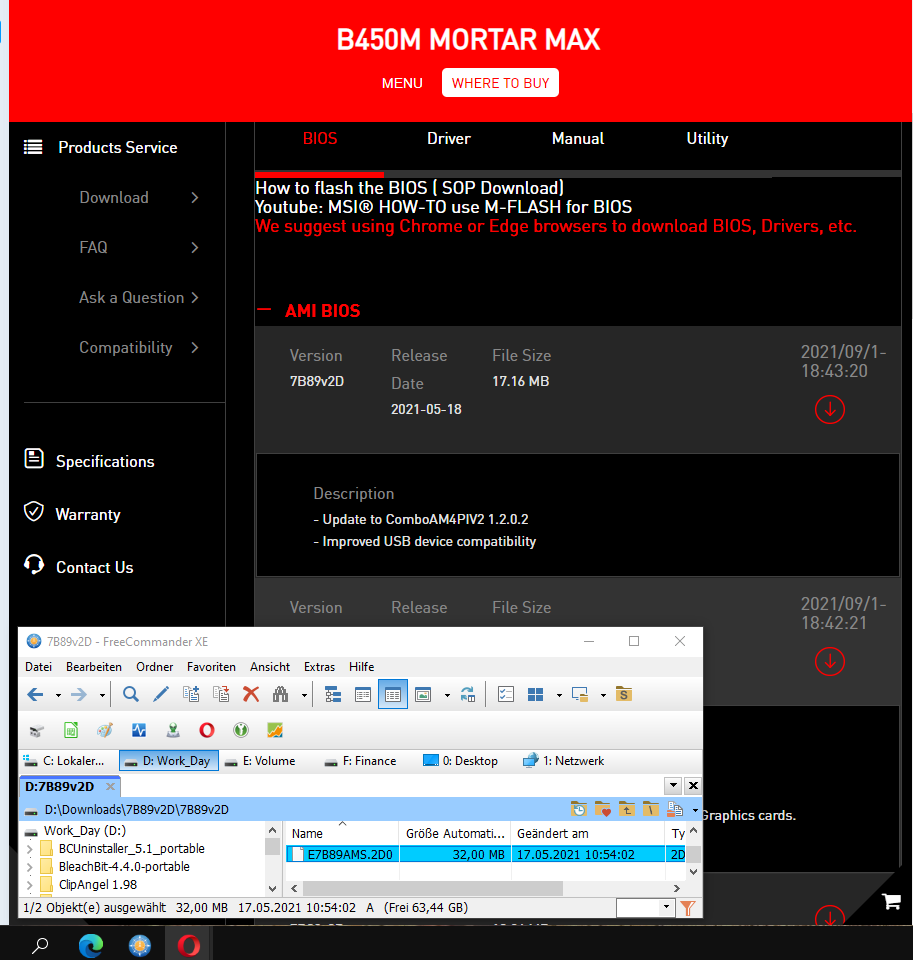Switch to drive E: Volume
Image resolution: width=913 pixels, height=960 pixels.
point(260,761)
